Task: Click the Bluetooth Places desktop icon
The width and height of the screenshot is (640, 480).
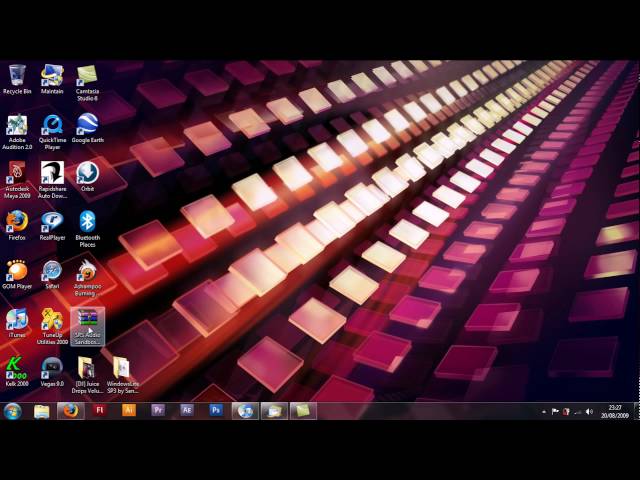Action: pyautogui.click(x=87, y=229)
